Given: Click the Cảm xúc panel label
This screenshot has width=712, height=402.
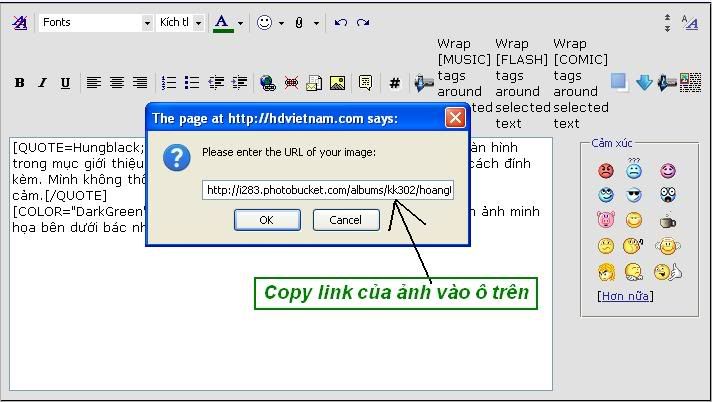Looking at the screenshot, I should tap(612, 143).
